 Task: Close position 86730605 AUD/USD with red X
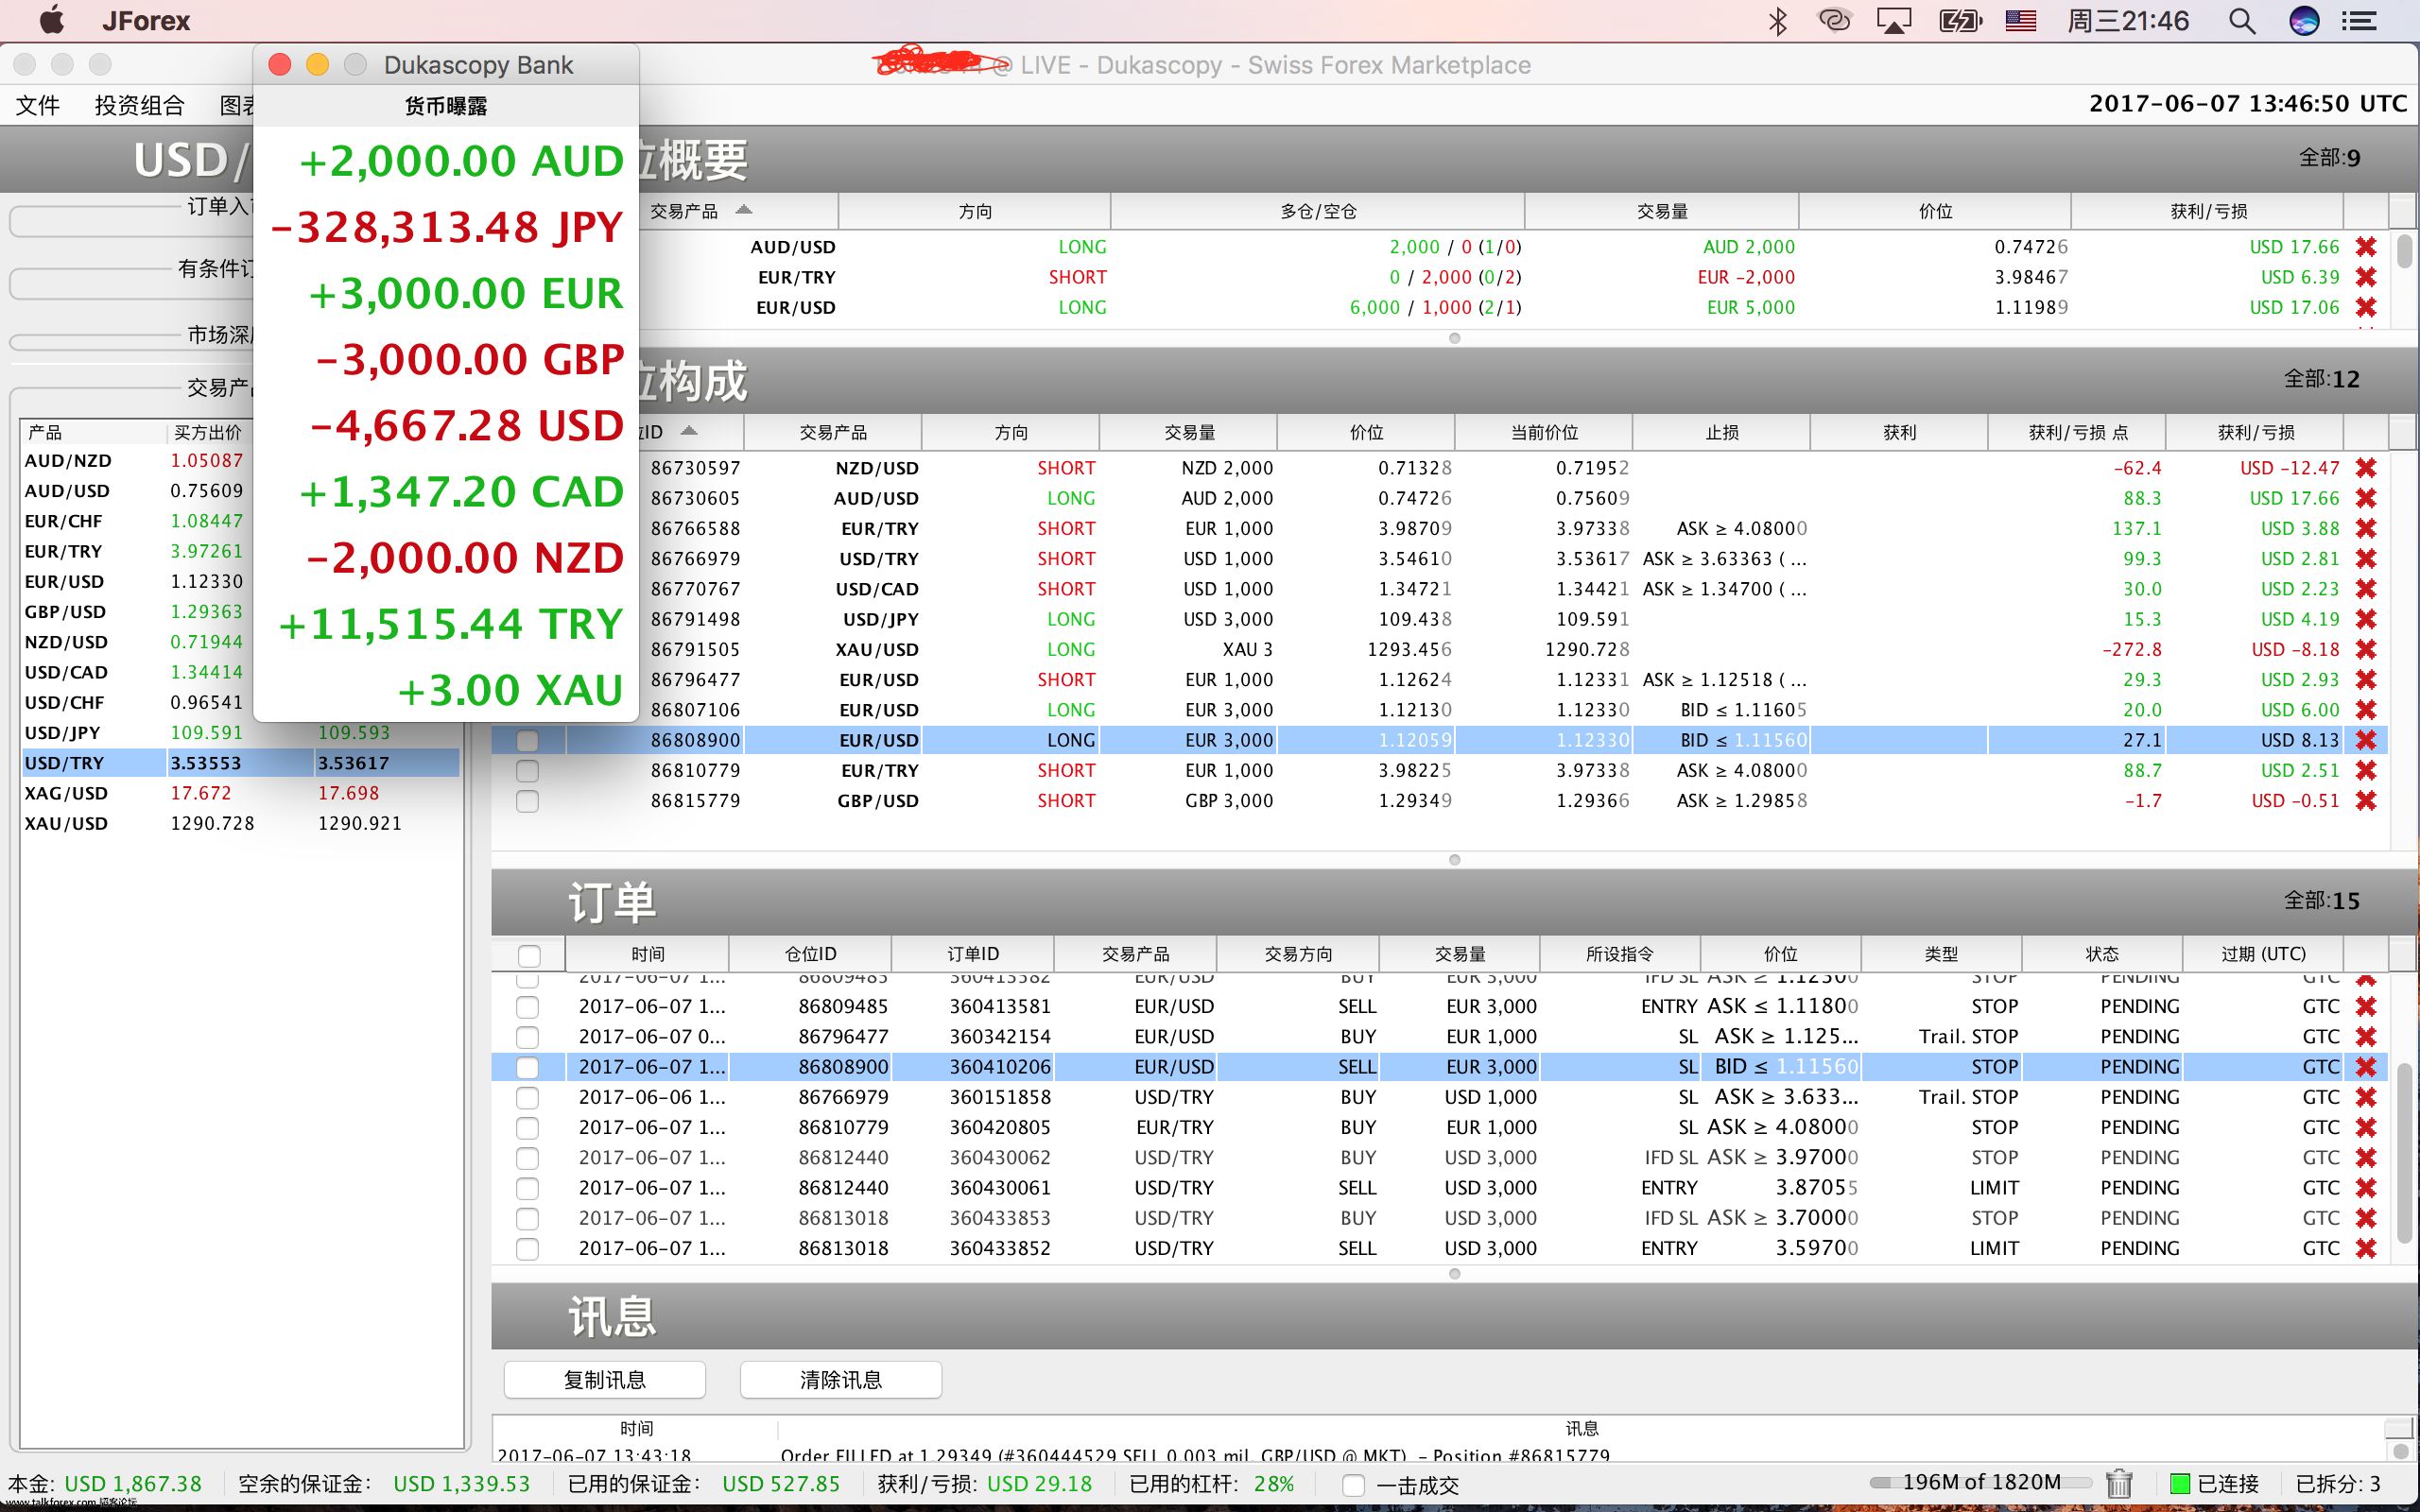tap(2365, 498)
